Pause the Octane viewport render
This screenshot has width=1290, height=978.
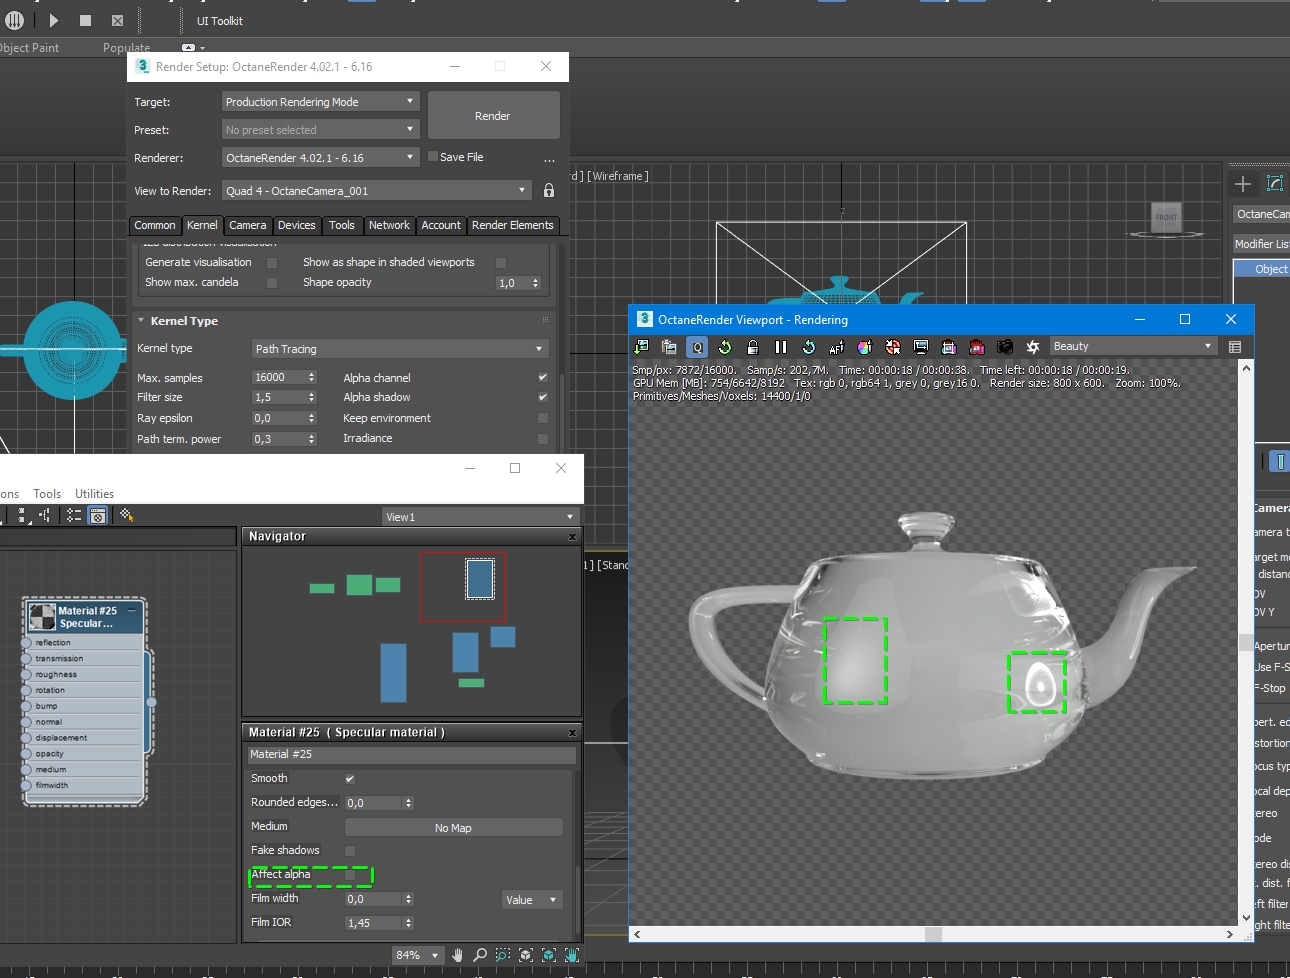point(781,347)
